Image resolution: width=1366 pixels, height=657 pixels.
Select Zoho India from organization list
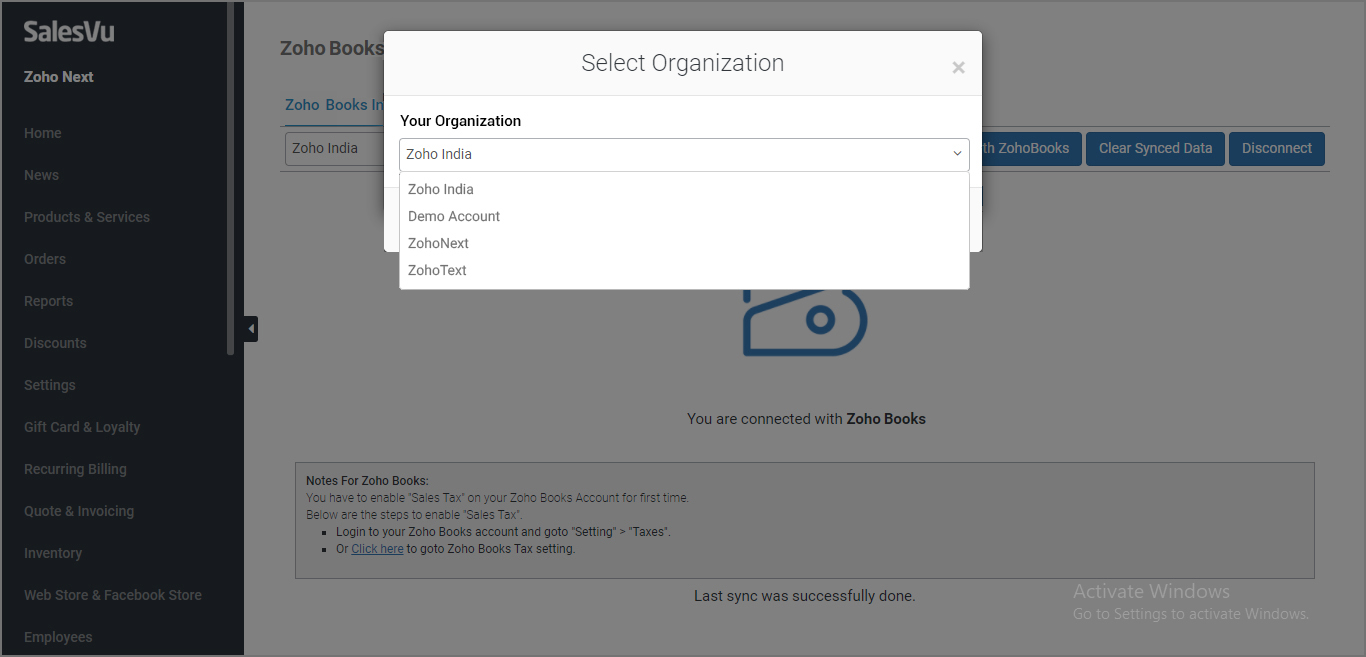tap(441, 189)
